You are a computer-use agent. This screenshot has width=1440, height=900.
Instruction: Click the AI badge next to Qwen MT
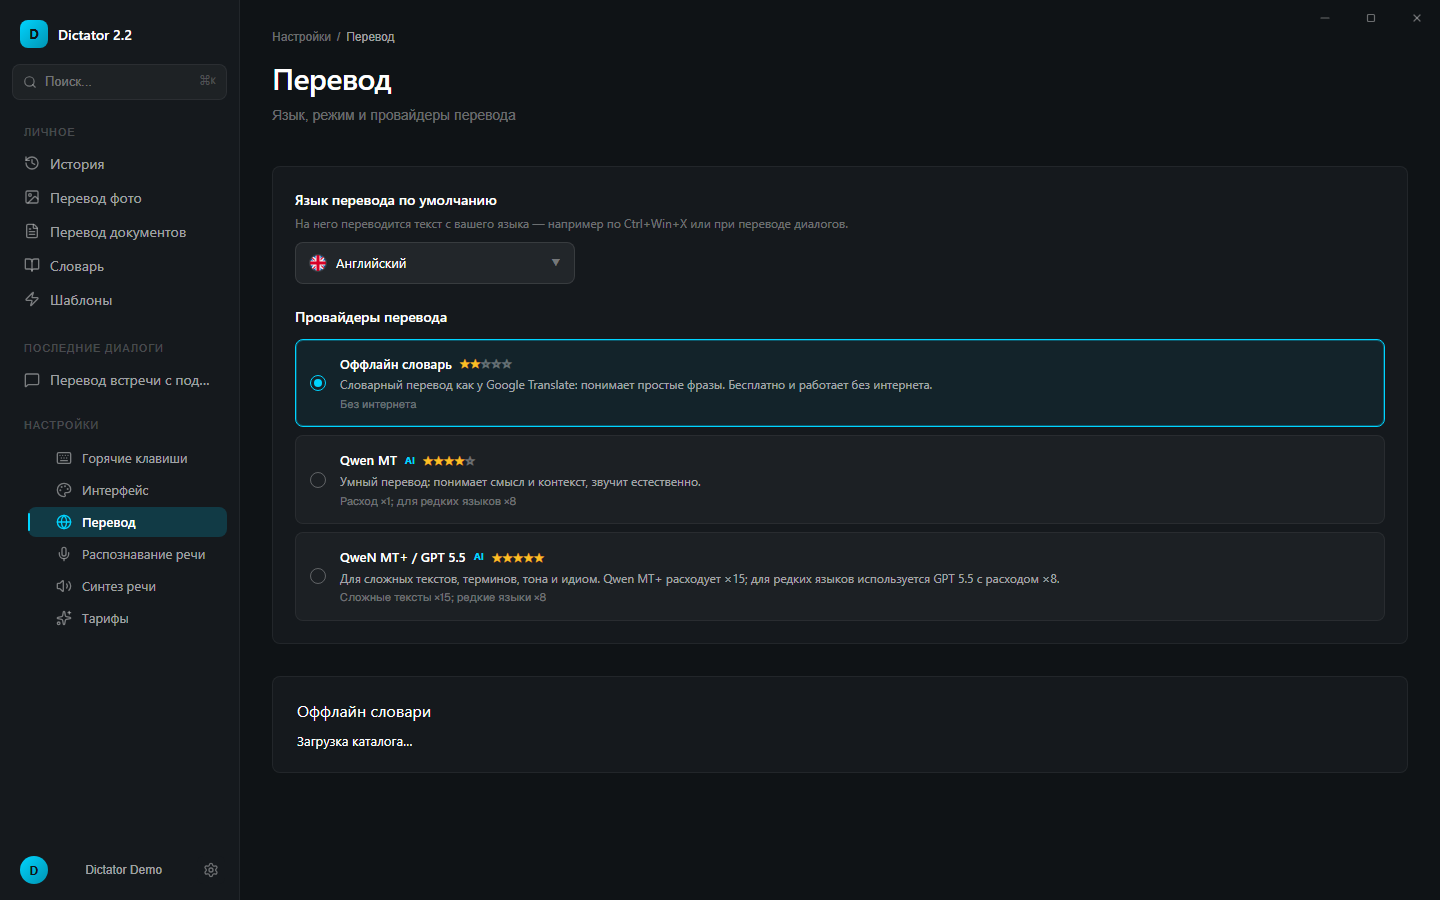(410, 461)
